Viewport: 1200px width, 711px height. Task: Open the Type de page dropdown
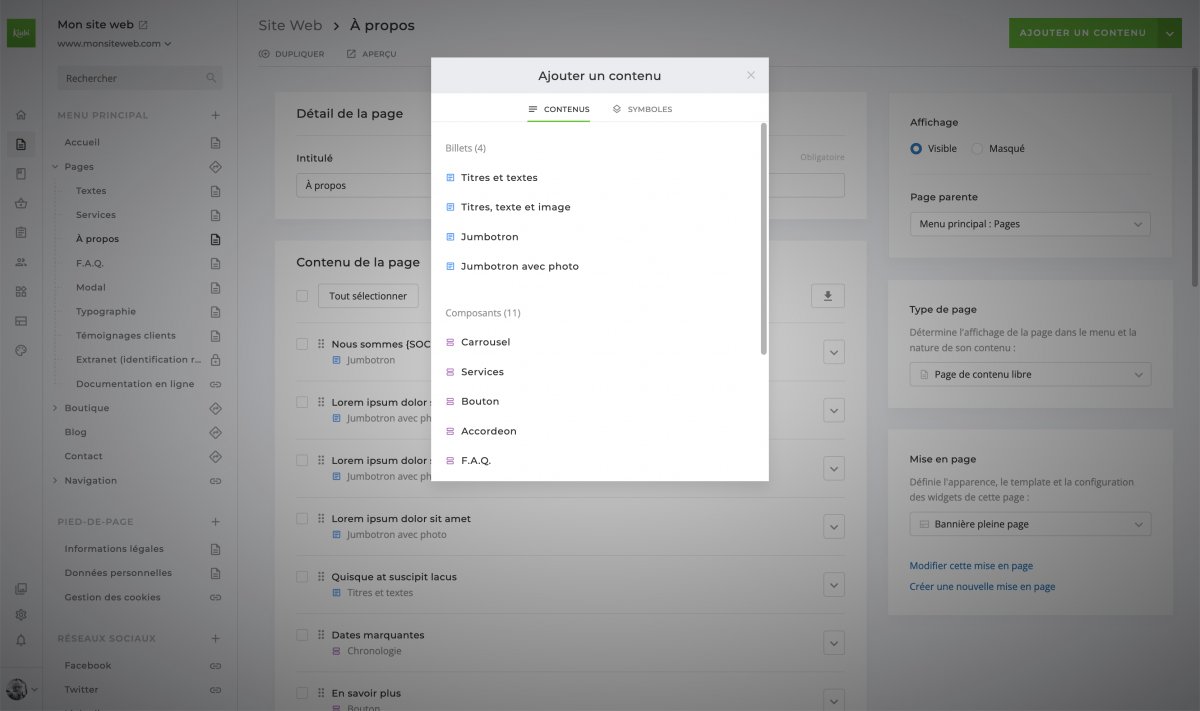1030,375
